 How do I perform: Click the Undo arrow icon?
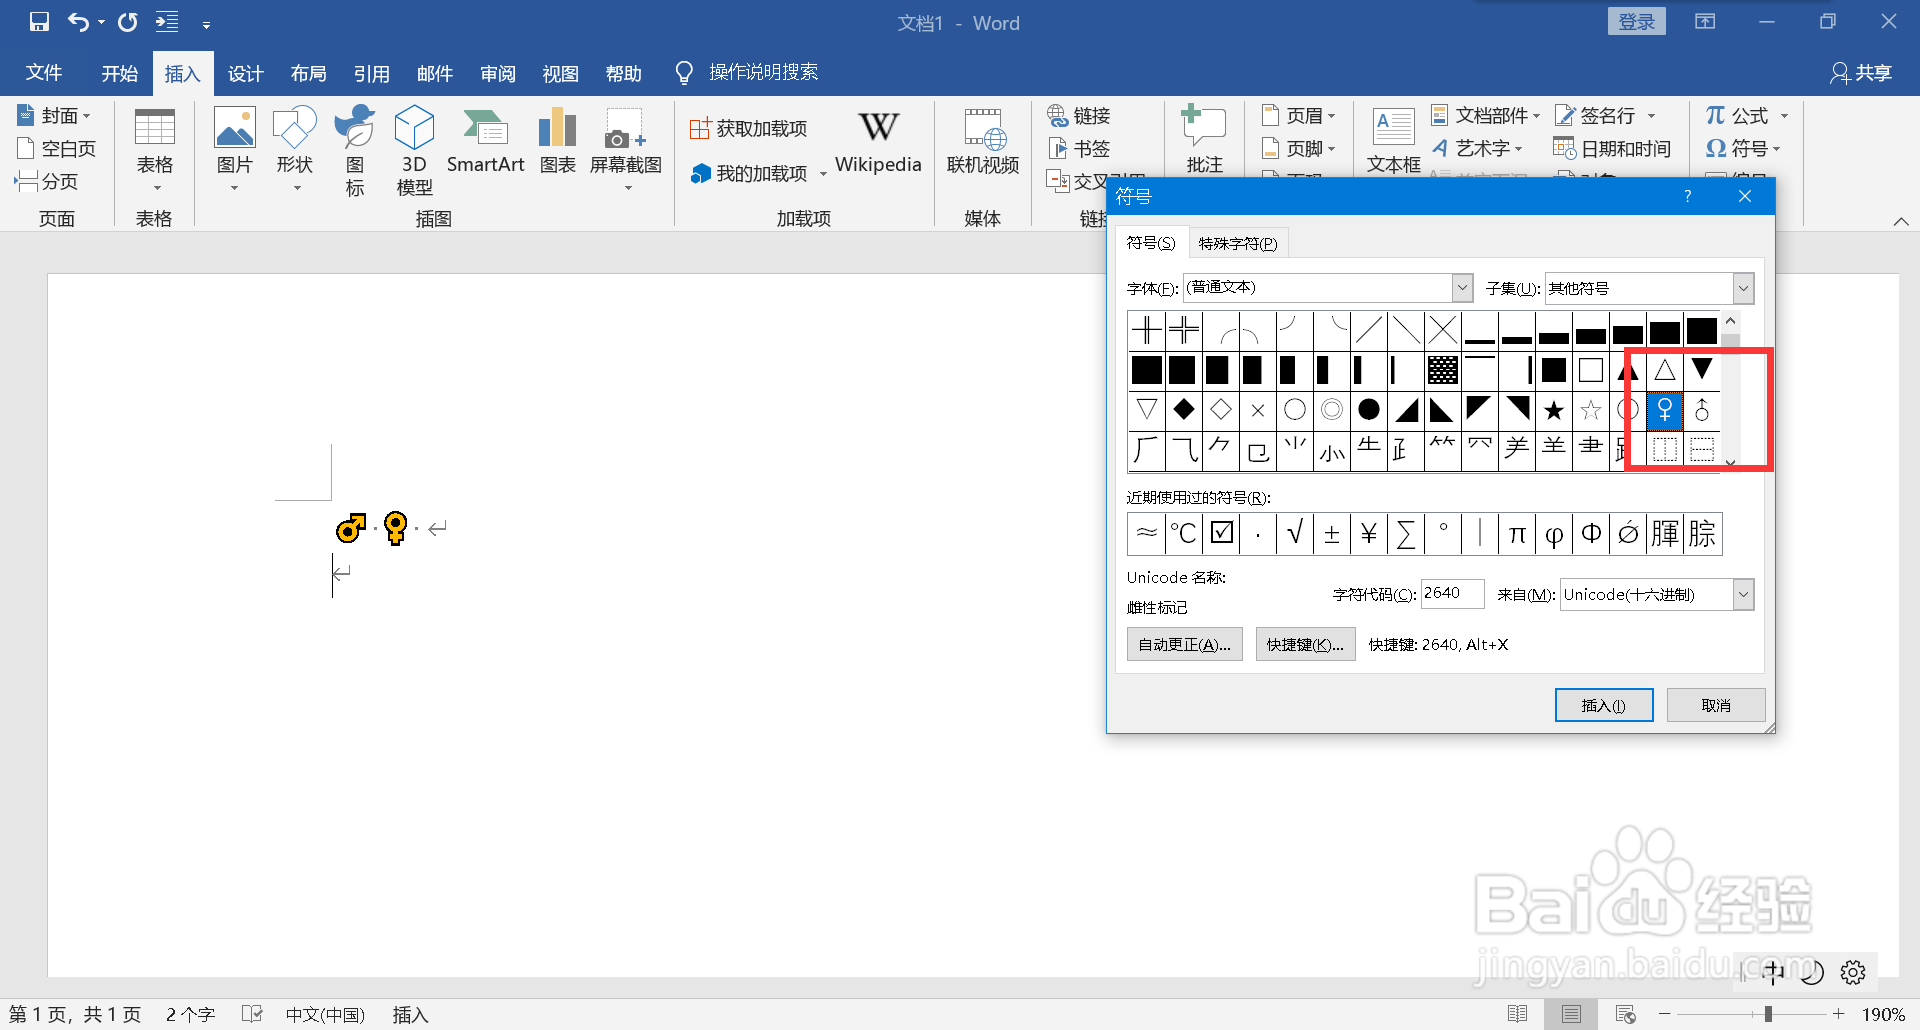78,22
